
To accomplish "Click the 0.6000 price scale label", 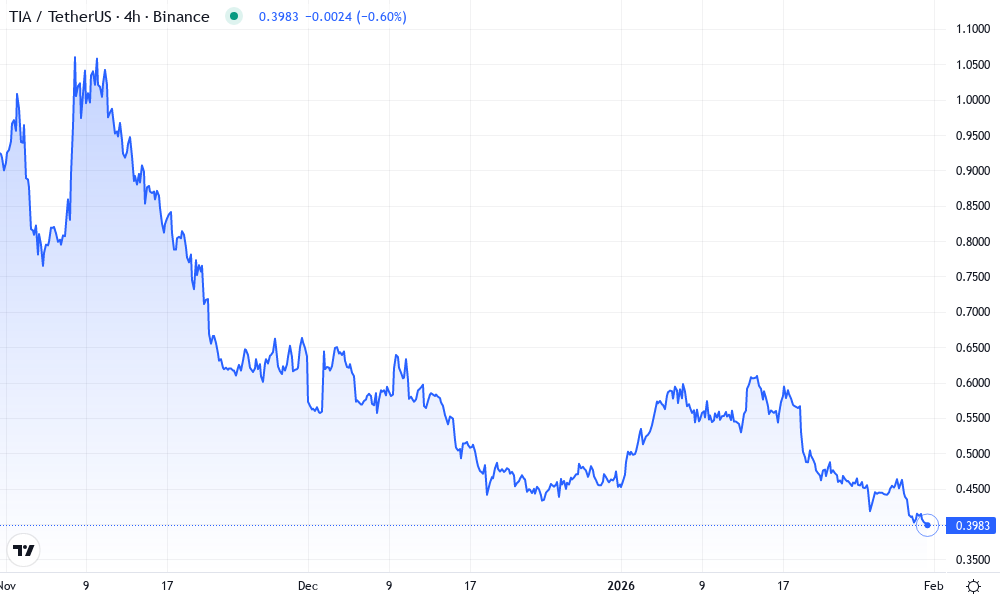I will click(x=973, y=383).
